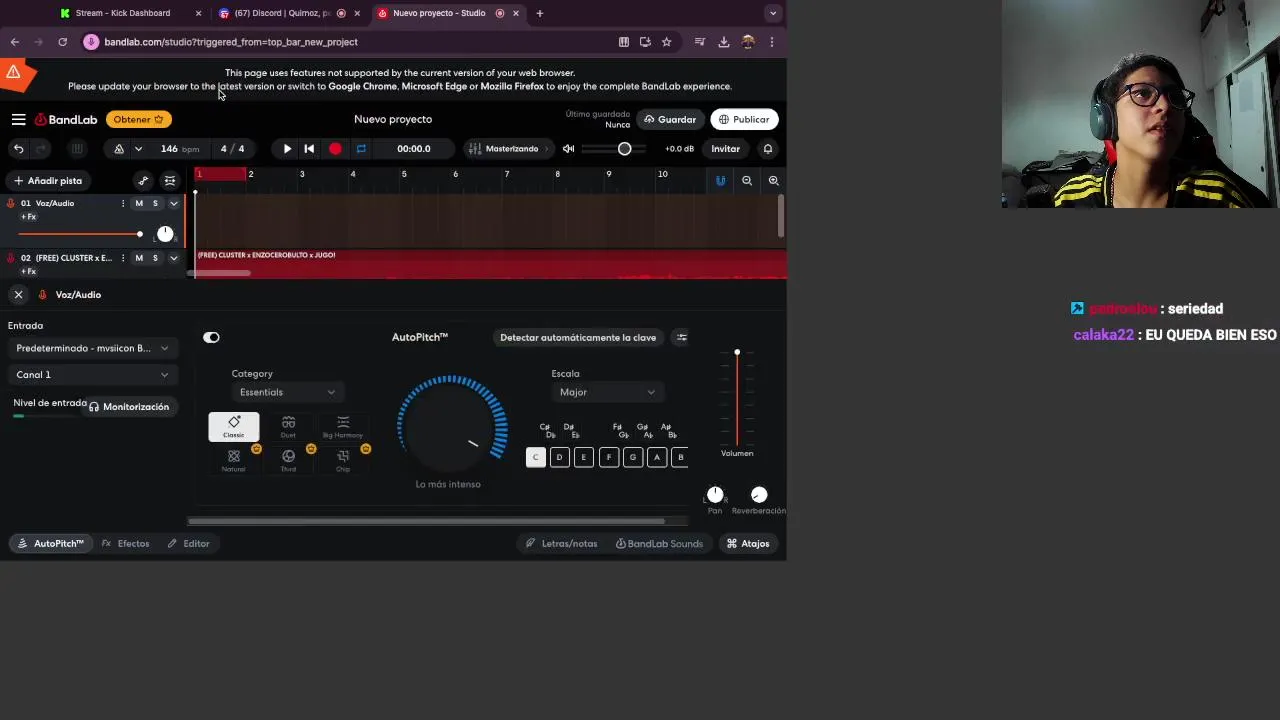The width and height of the screenshot is (1280, 720).
Task: Click Guardar to save project
Action: (x=670, y=119)
